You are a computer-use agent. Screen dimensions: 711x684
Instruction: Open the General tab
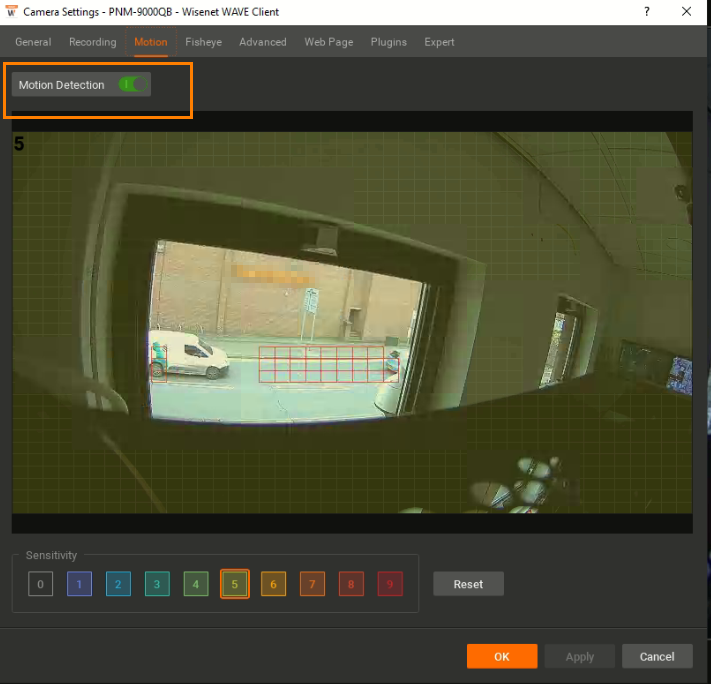pos(33,42)
